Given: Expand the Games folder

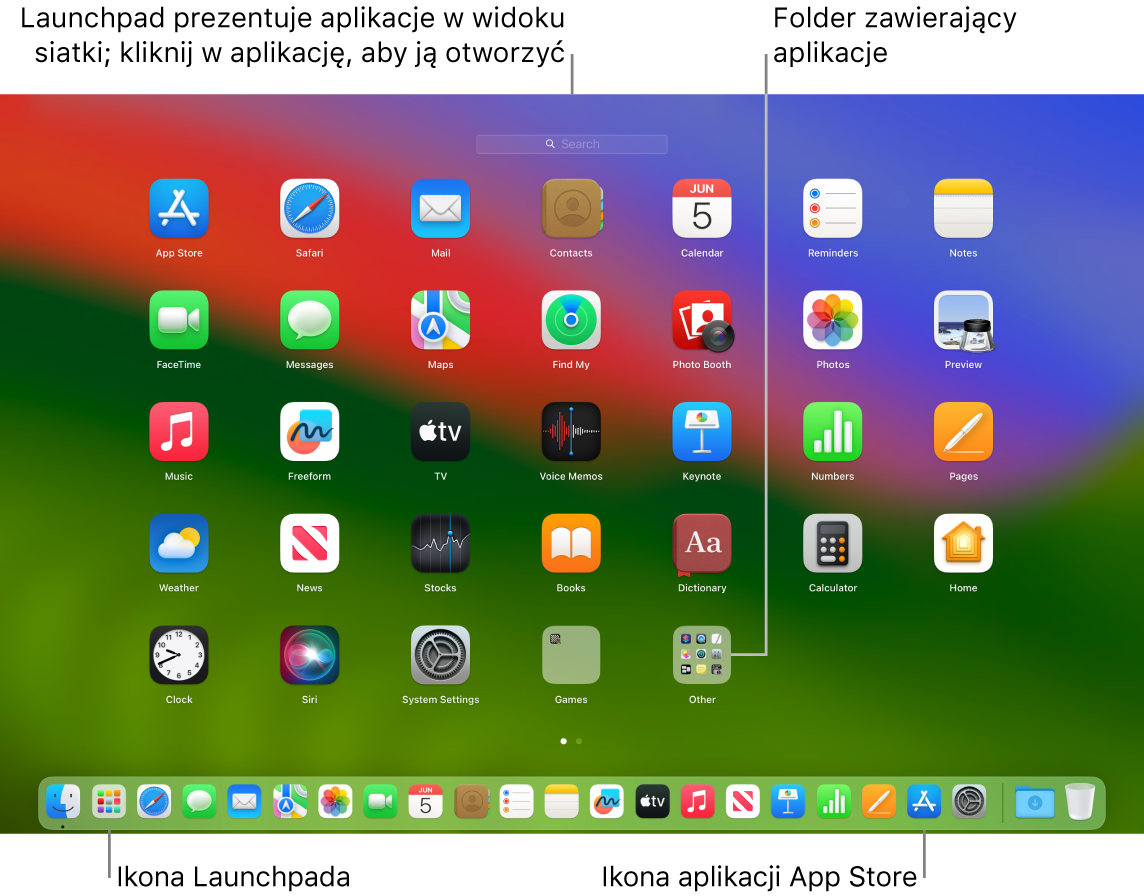Looking at the screenshot, I should pos(571,655).
